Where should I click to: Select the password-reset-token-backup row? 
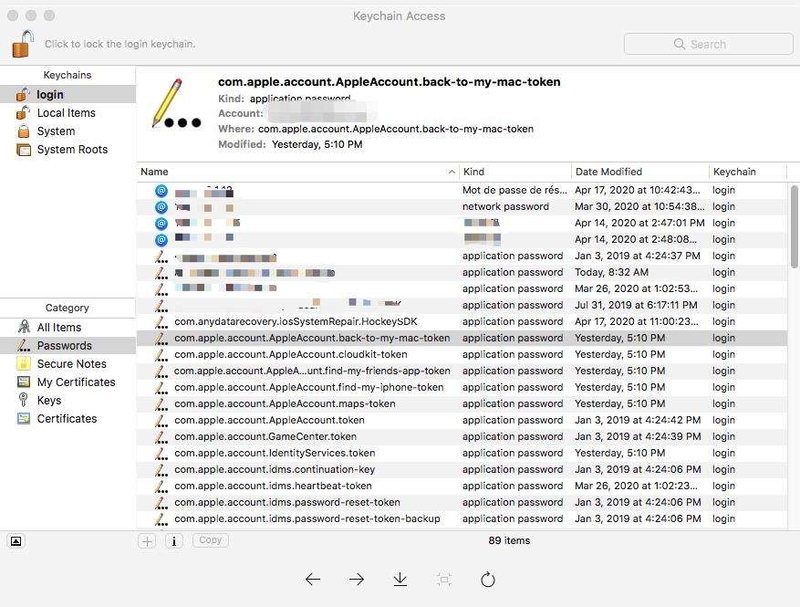tap(462, 518)
